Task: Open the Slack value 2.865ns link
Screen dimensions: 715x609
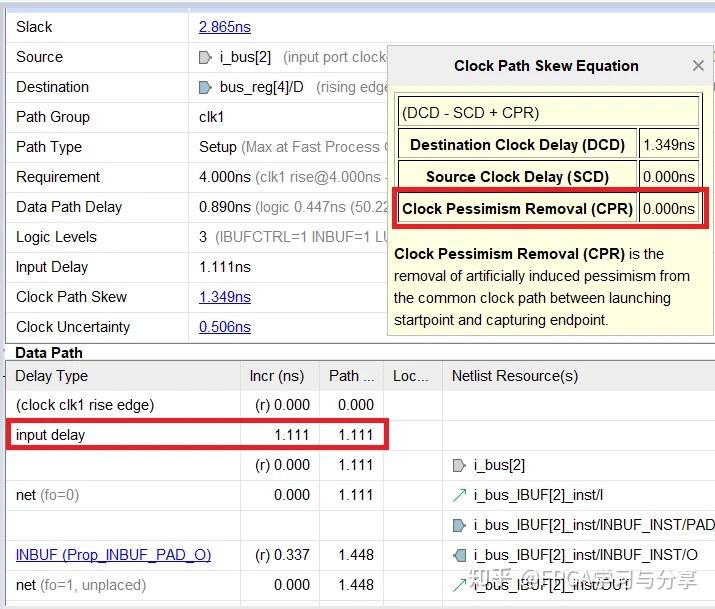Action: click(x=224, y=27)
